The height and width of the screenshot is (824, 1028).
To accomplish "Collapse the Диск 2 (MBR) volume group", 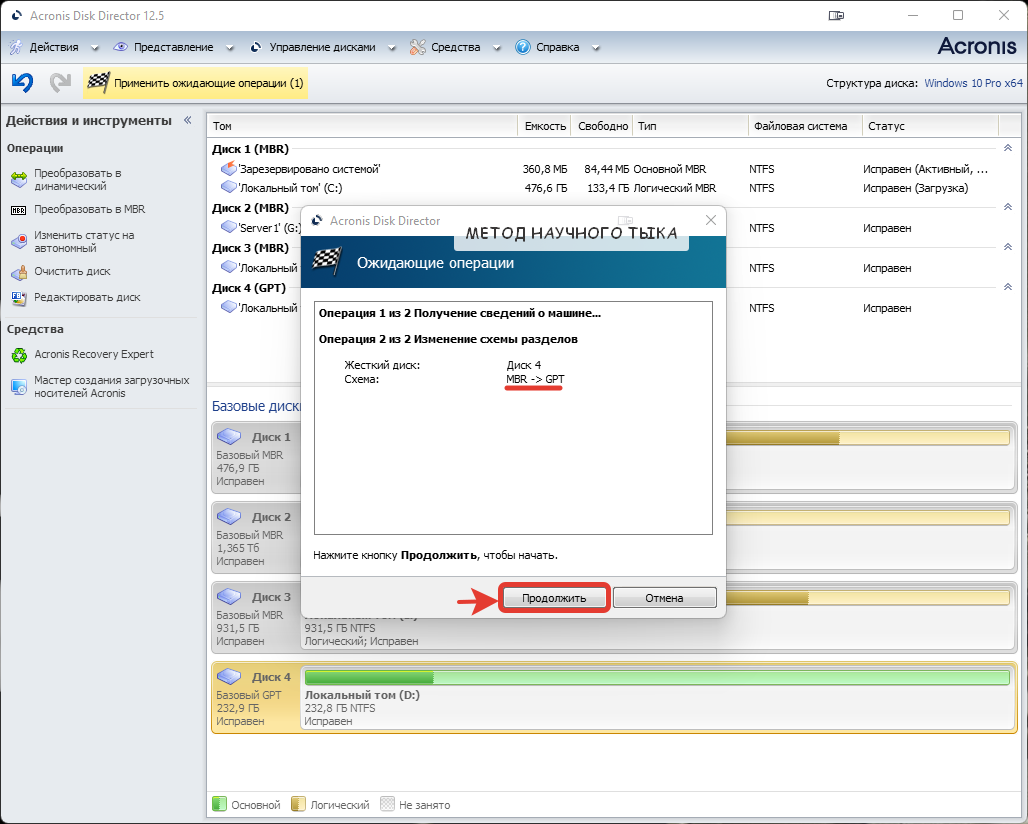I will coord(1008,207).
